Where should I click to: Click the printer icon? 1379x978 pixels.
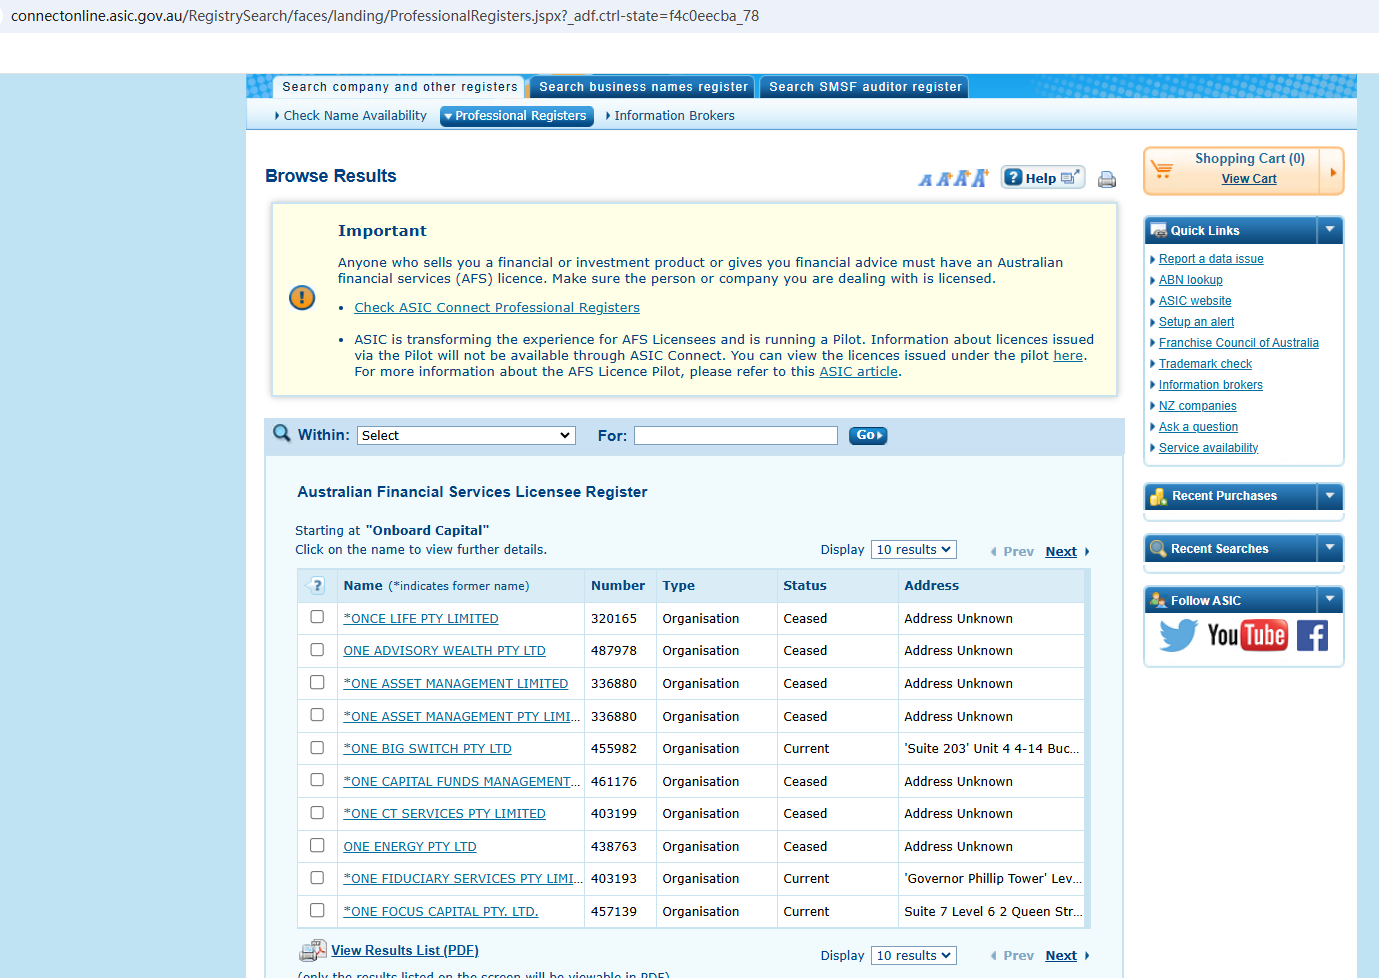[x=1107, y=180]
